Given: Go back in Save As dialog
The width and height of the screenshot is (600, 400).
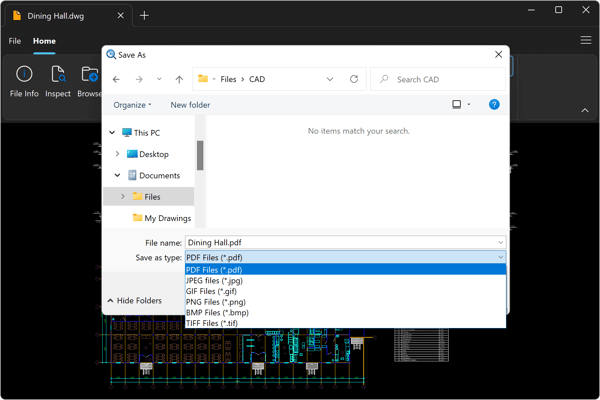Looking at the screenshot, I should (x=116, y=79).
